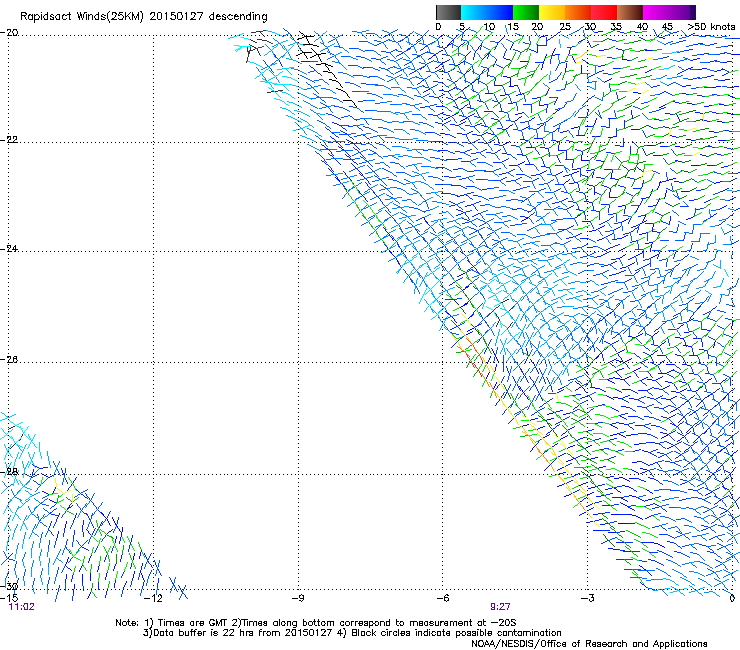740x650 pixels.
Task: Click the legend number 35
Action: (616, 27)
